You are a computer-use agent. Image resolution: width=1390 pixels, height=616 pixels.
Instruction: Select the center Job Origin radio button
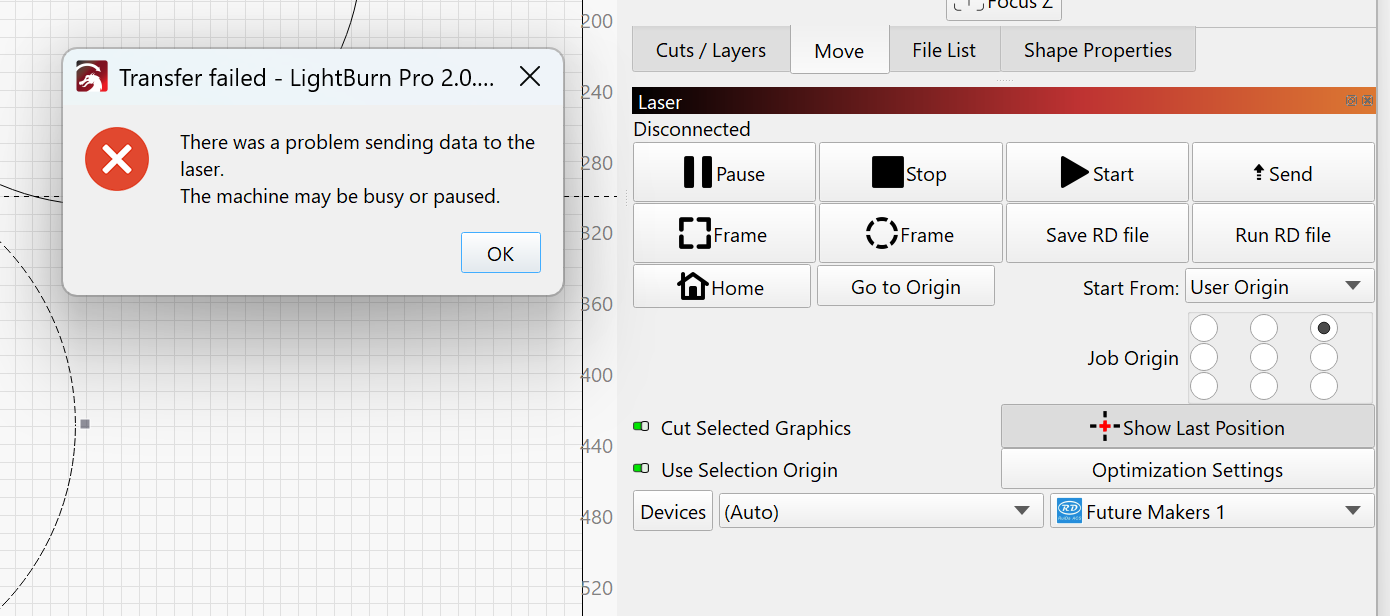pos(1264,357)
